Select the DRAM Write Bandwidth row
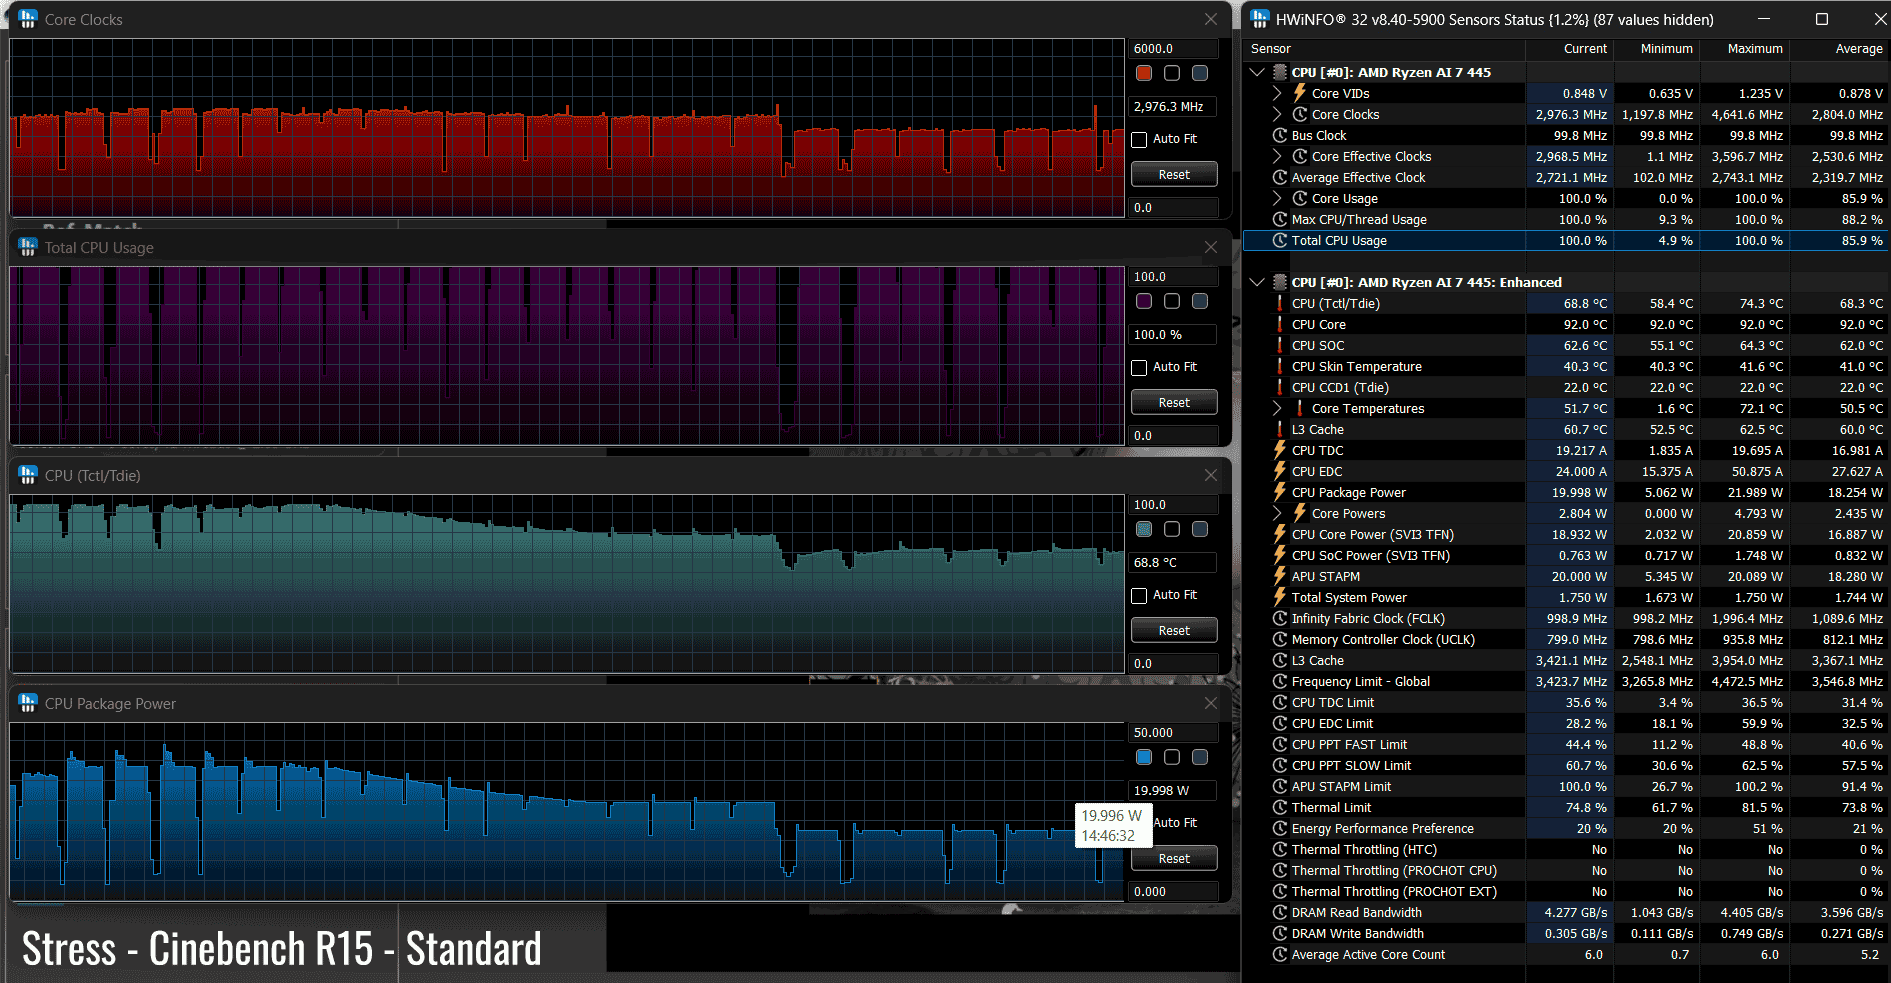The height and width of the screenshot is (983, 1891). pos(1566,933)
